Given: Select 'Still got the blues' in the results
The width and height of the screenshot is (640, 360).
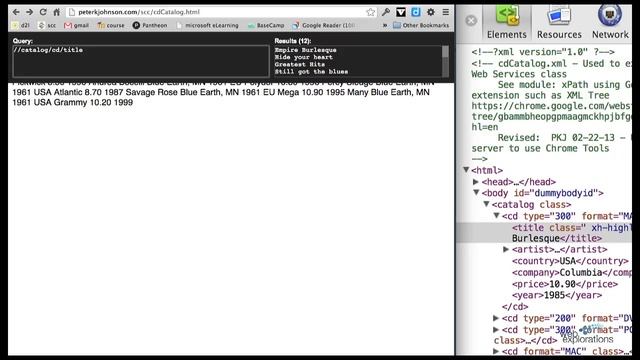Looking at the screenshot, I should point(311,72).
